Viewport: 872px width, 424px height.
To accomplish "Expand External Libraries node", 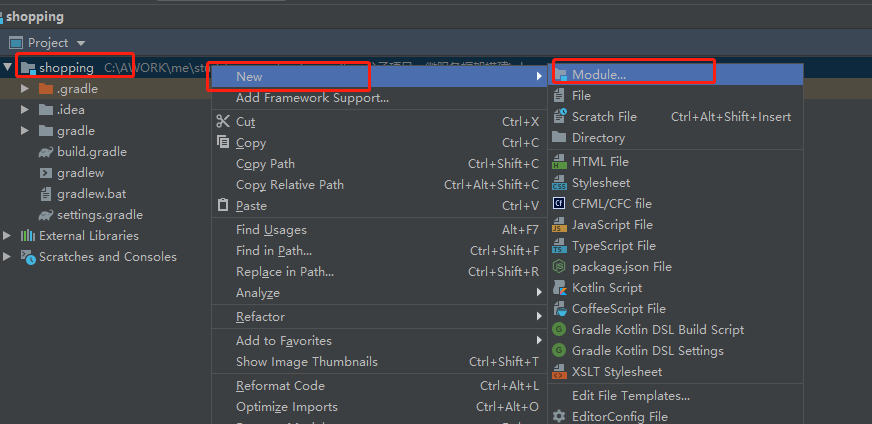I will click(x=7, y=235).
